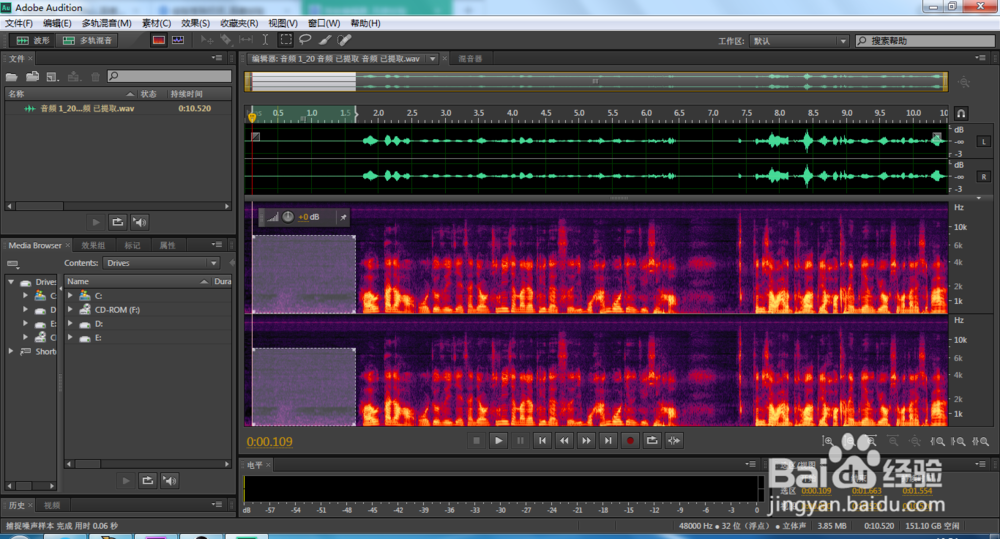1000x539 pixels.
Task: Click the Files panel Loop Playback button
Action: [x=117, y=222]
